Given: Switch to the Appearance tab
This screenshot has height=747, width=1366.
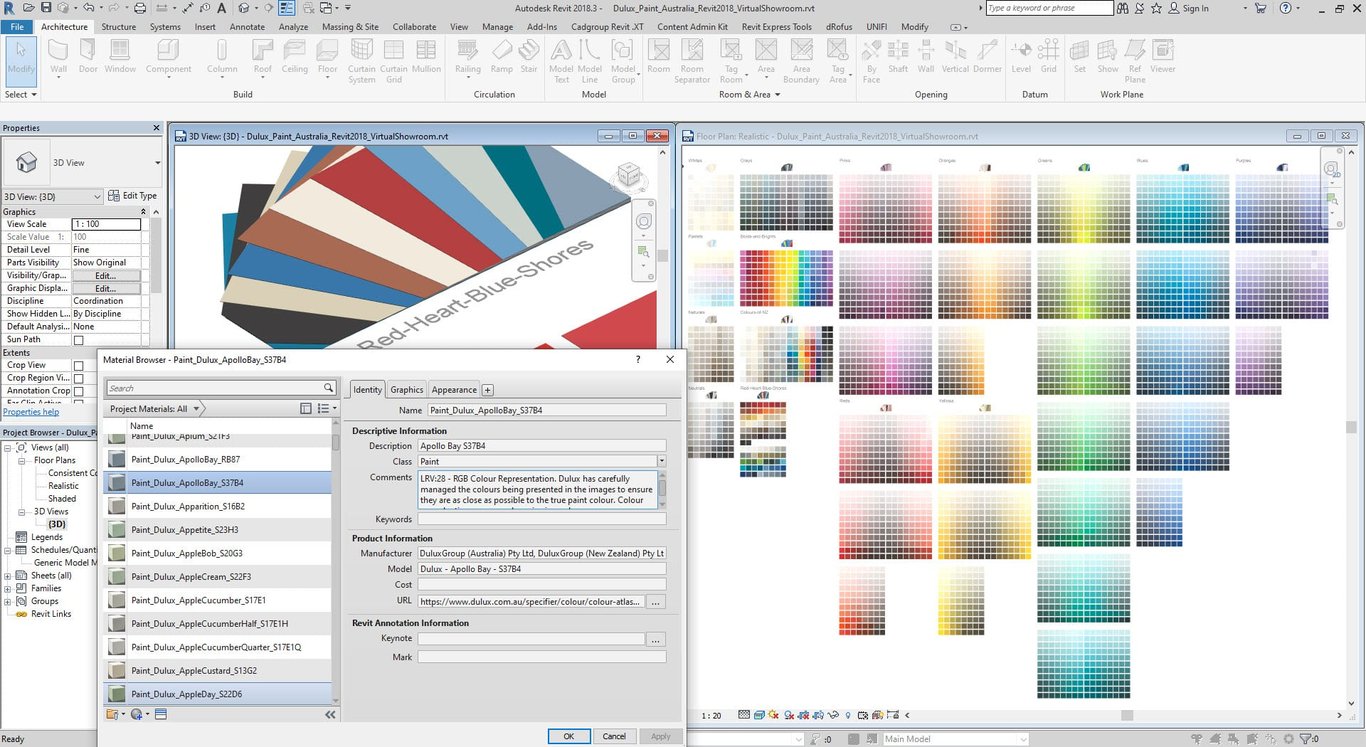Looking at the screenshot, I should pos(454,390).
